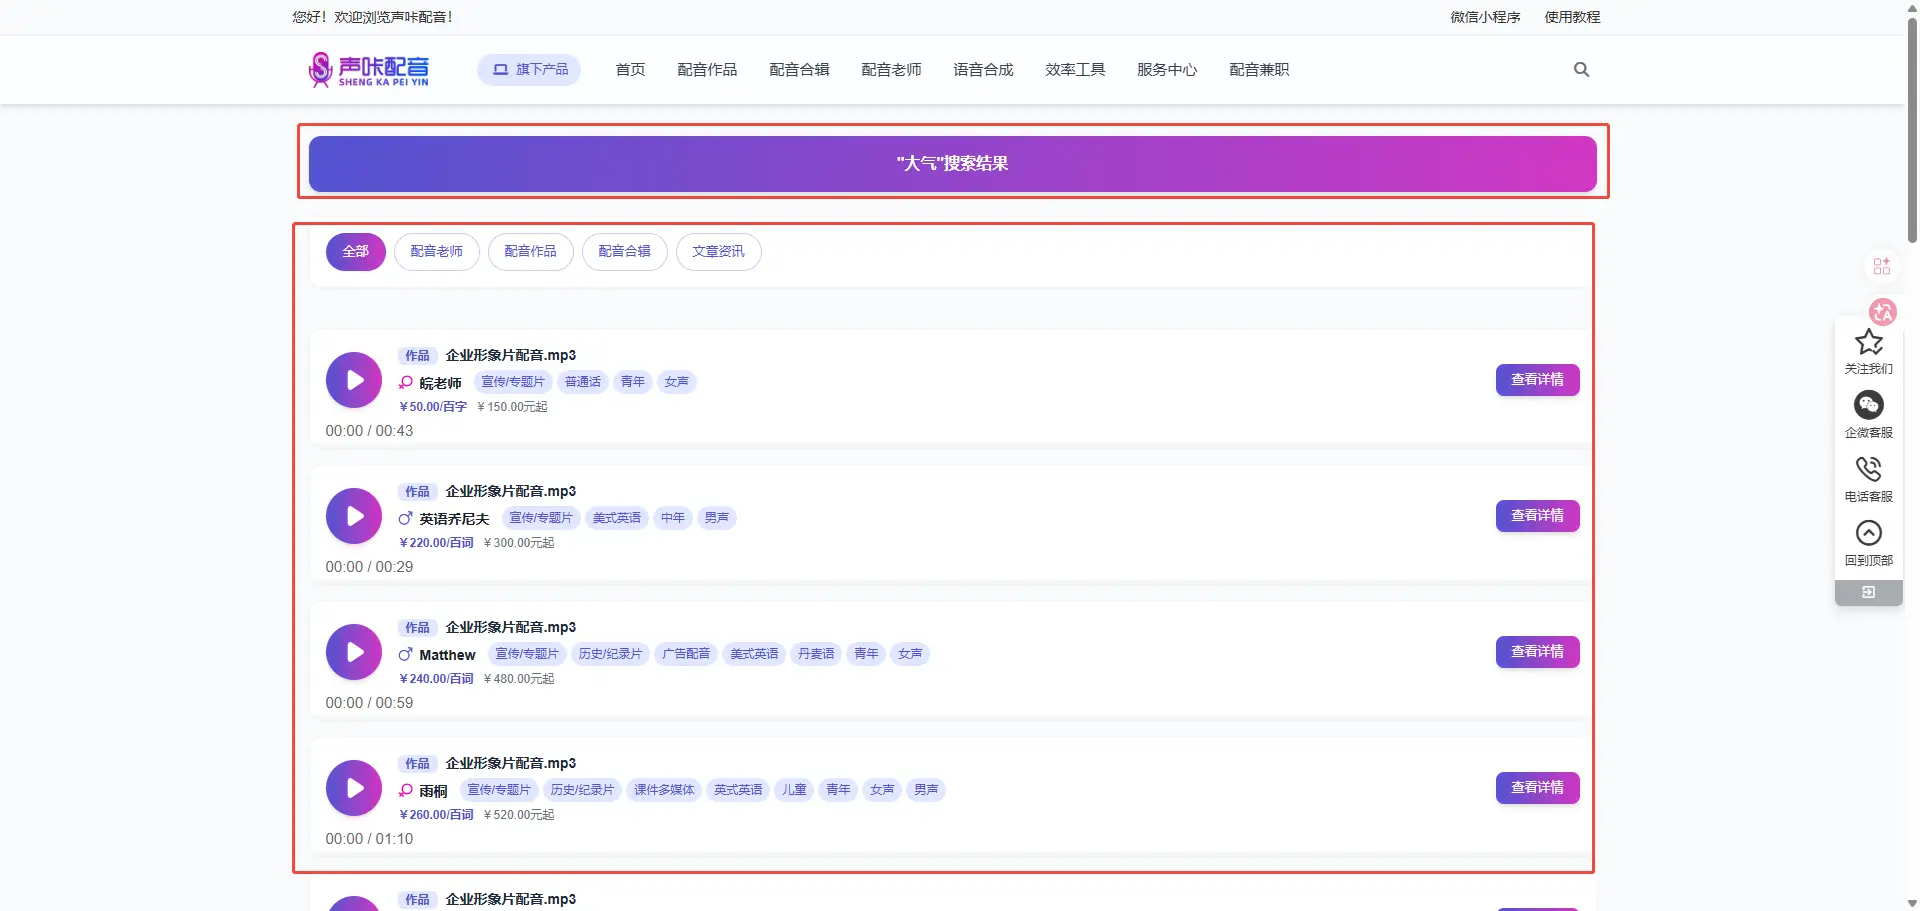Open the 微信小程序 link
This screenshot has height=911, width=1920.
tap(1485, 17)
